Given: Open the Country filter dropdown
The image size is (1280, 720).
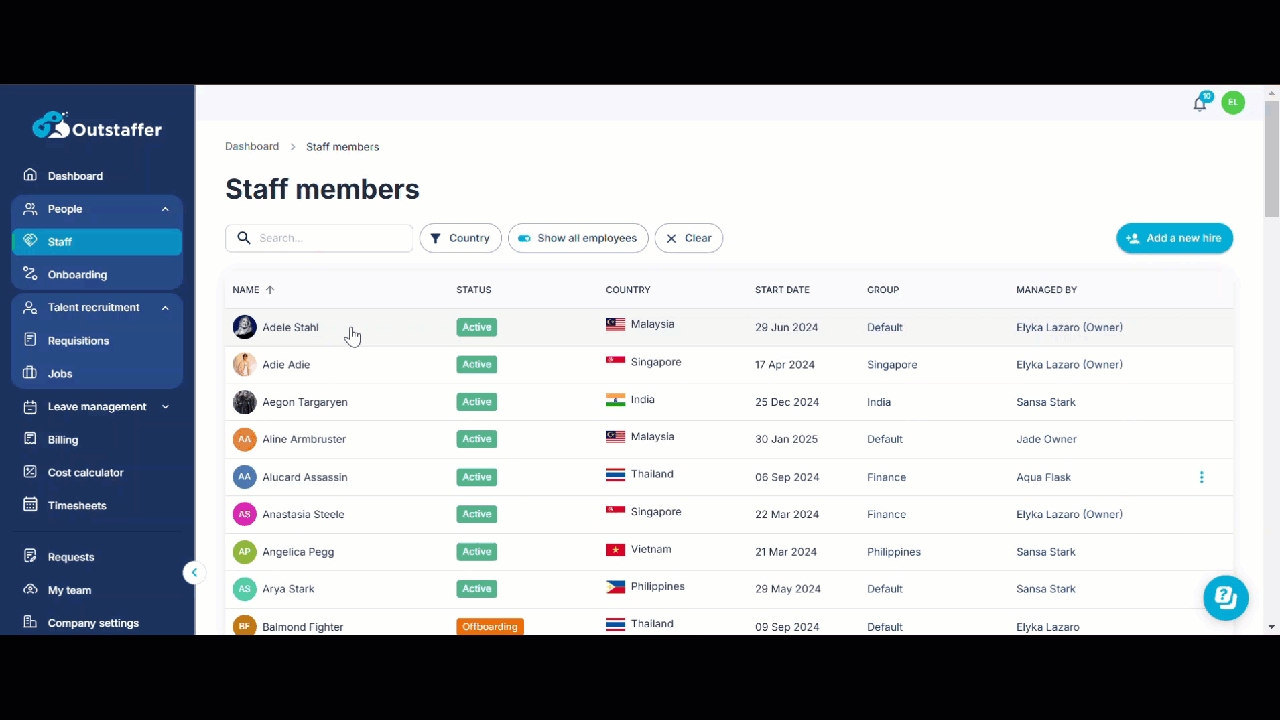Looking at the screenshot, I should (460, 238).
